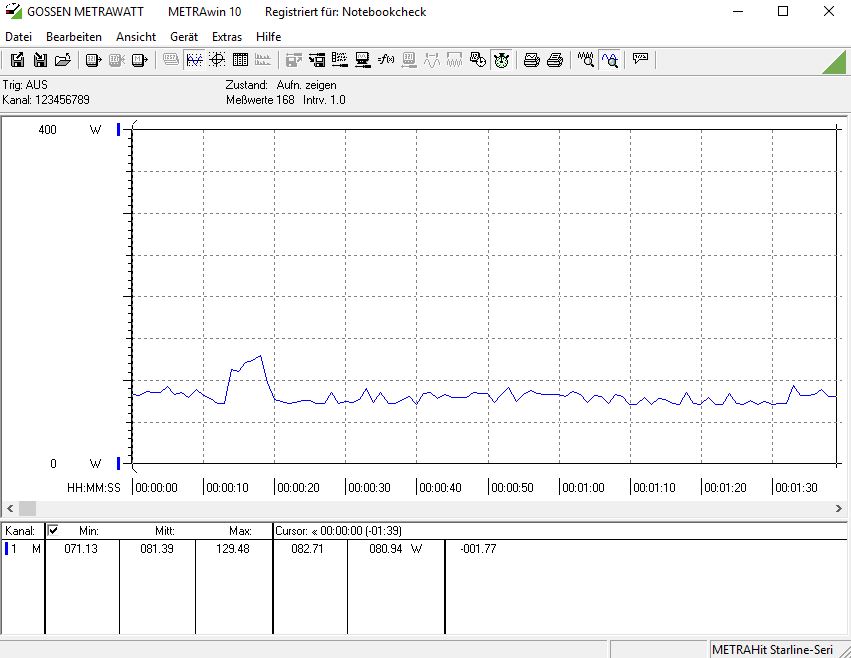Image resolution: width=851 pixels, height=658 pixels.
Task: Click the 00:00:30 time axis label
Action: pos(369,488)
